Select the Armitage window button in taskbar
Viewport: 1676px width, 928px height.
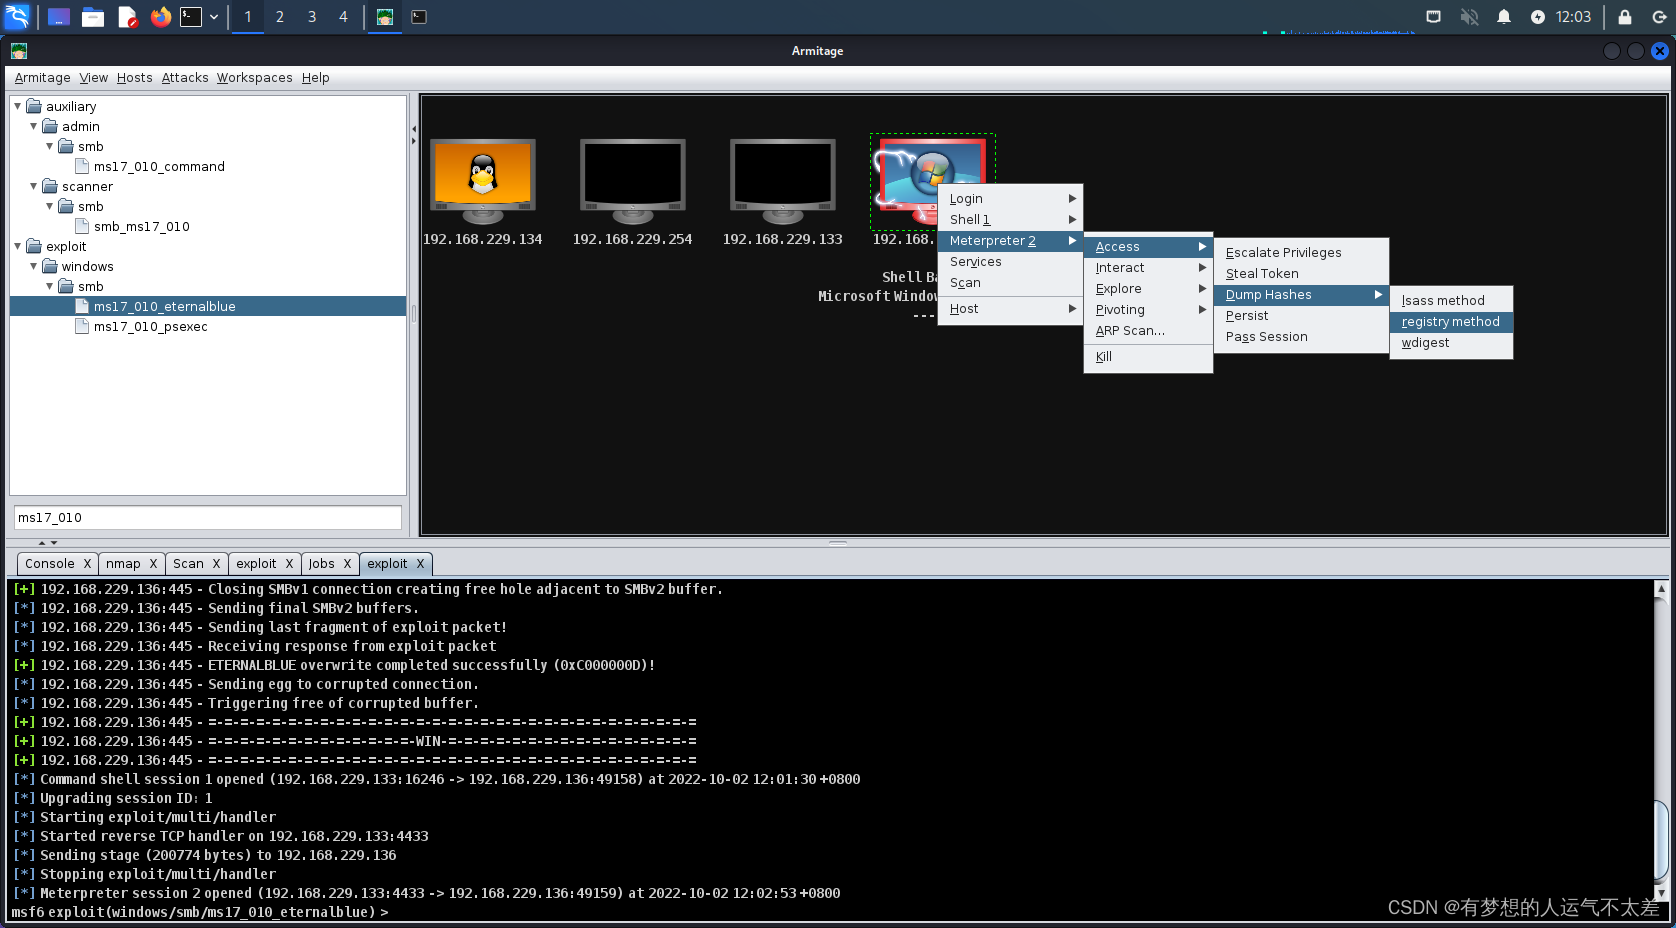click(x=385, y=17)
